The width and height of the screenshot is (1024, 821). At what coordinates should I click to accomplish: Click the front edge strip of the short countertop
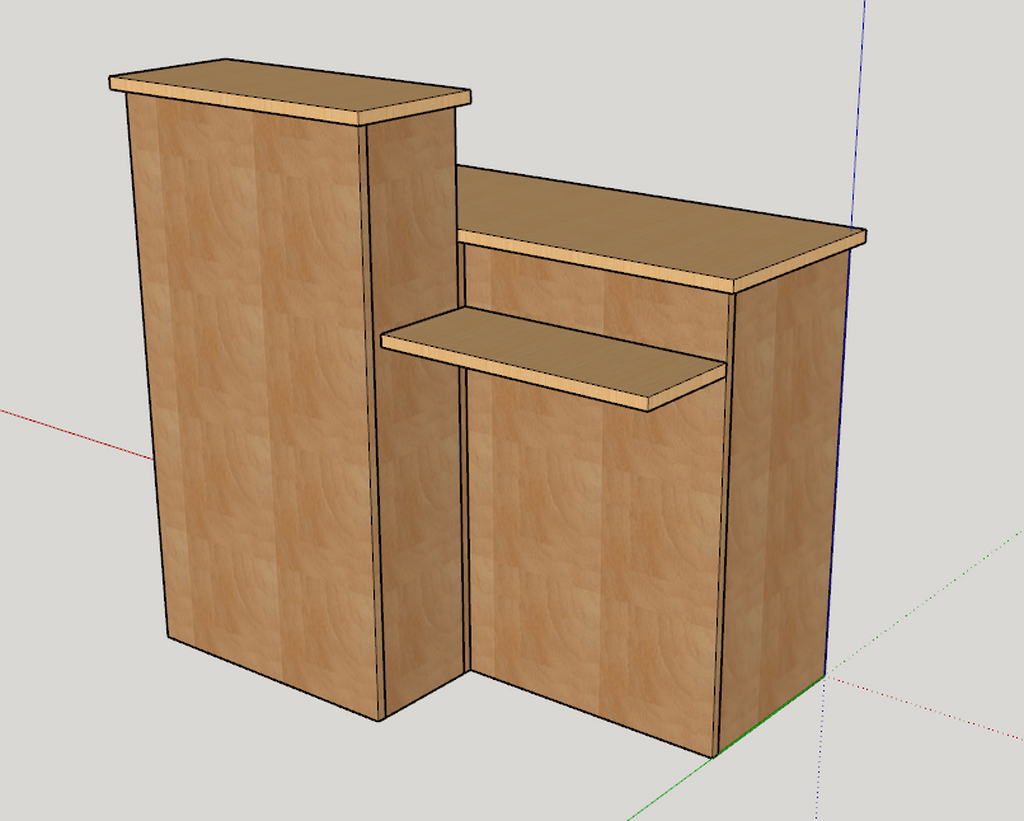(x=595, y=263)
